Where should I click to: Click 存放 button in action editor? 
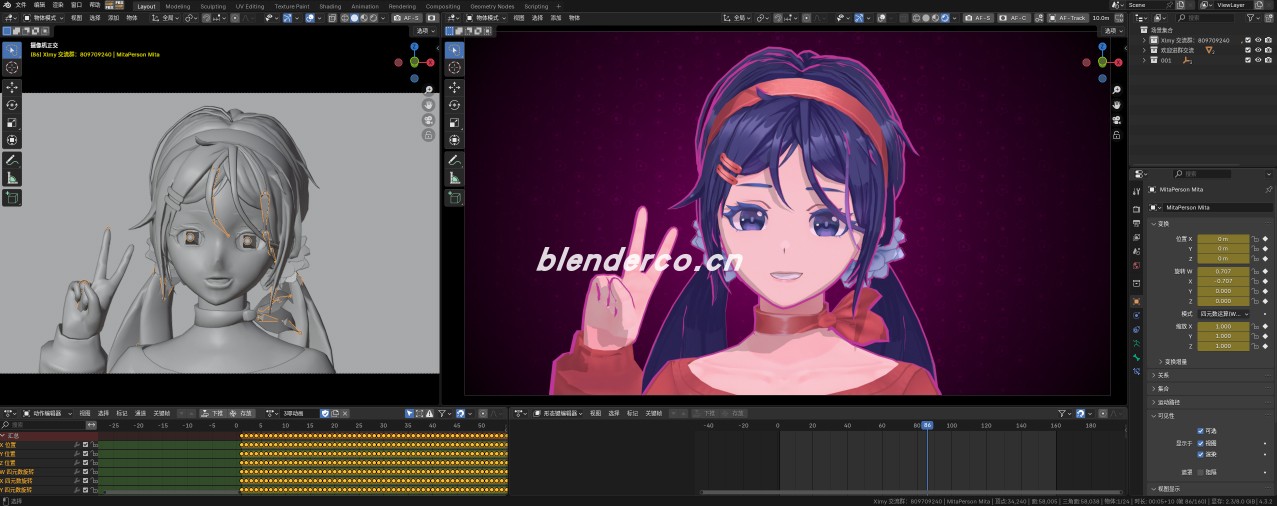point(243,413)
